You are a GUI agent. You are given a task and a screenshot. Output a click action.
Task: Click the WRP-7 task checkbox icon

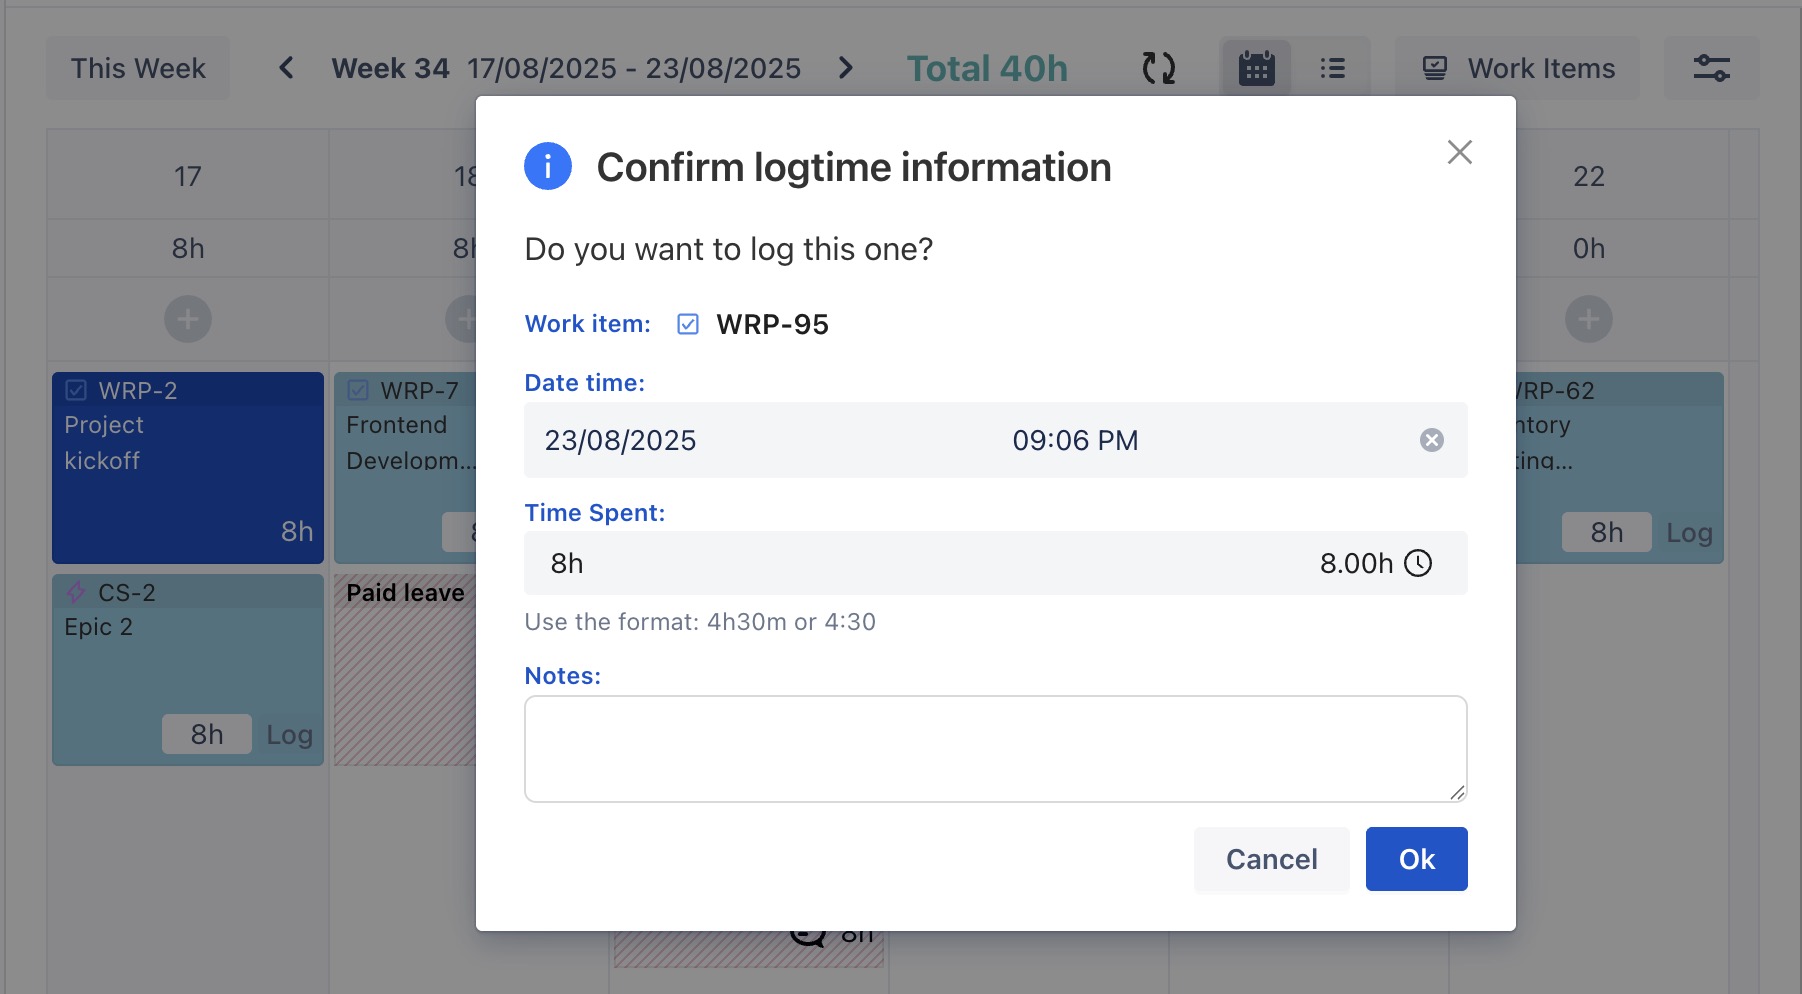coord(358,390)
